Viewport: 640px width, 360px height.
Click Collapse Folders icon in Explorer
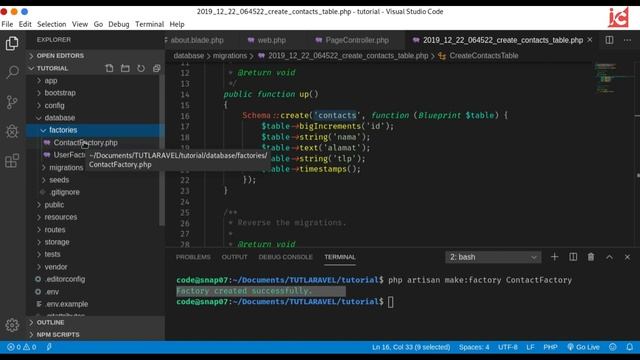tap(156, 68)
